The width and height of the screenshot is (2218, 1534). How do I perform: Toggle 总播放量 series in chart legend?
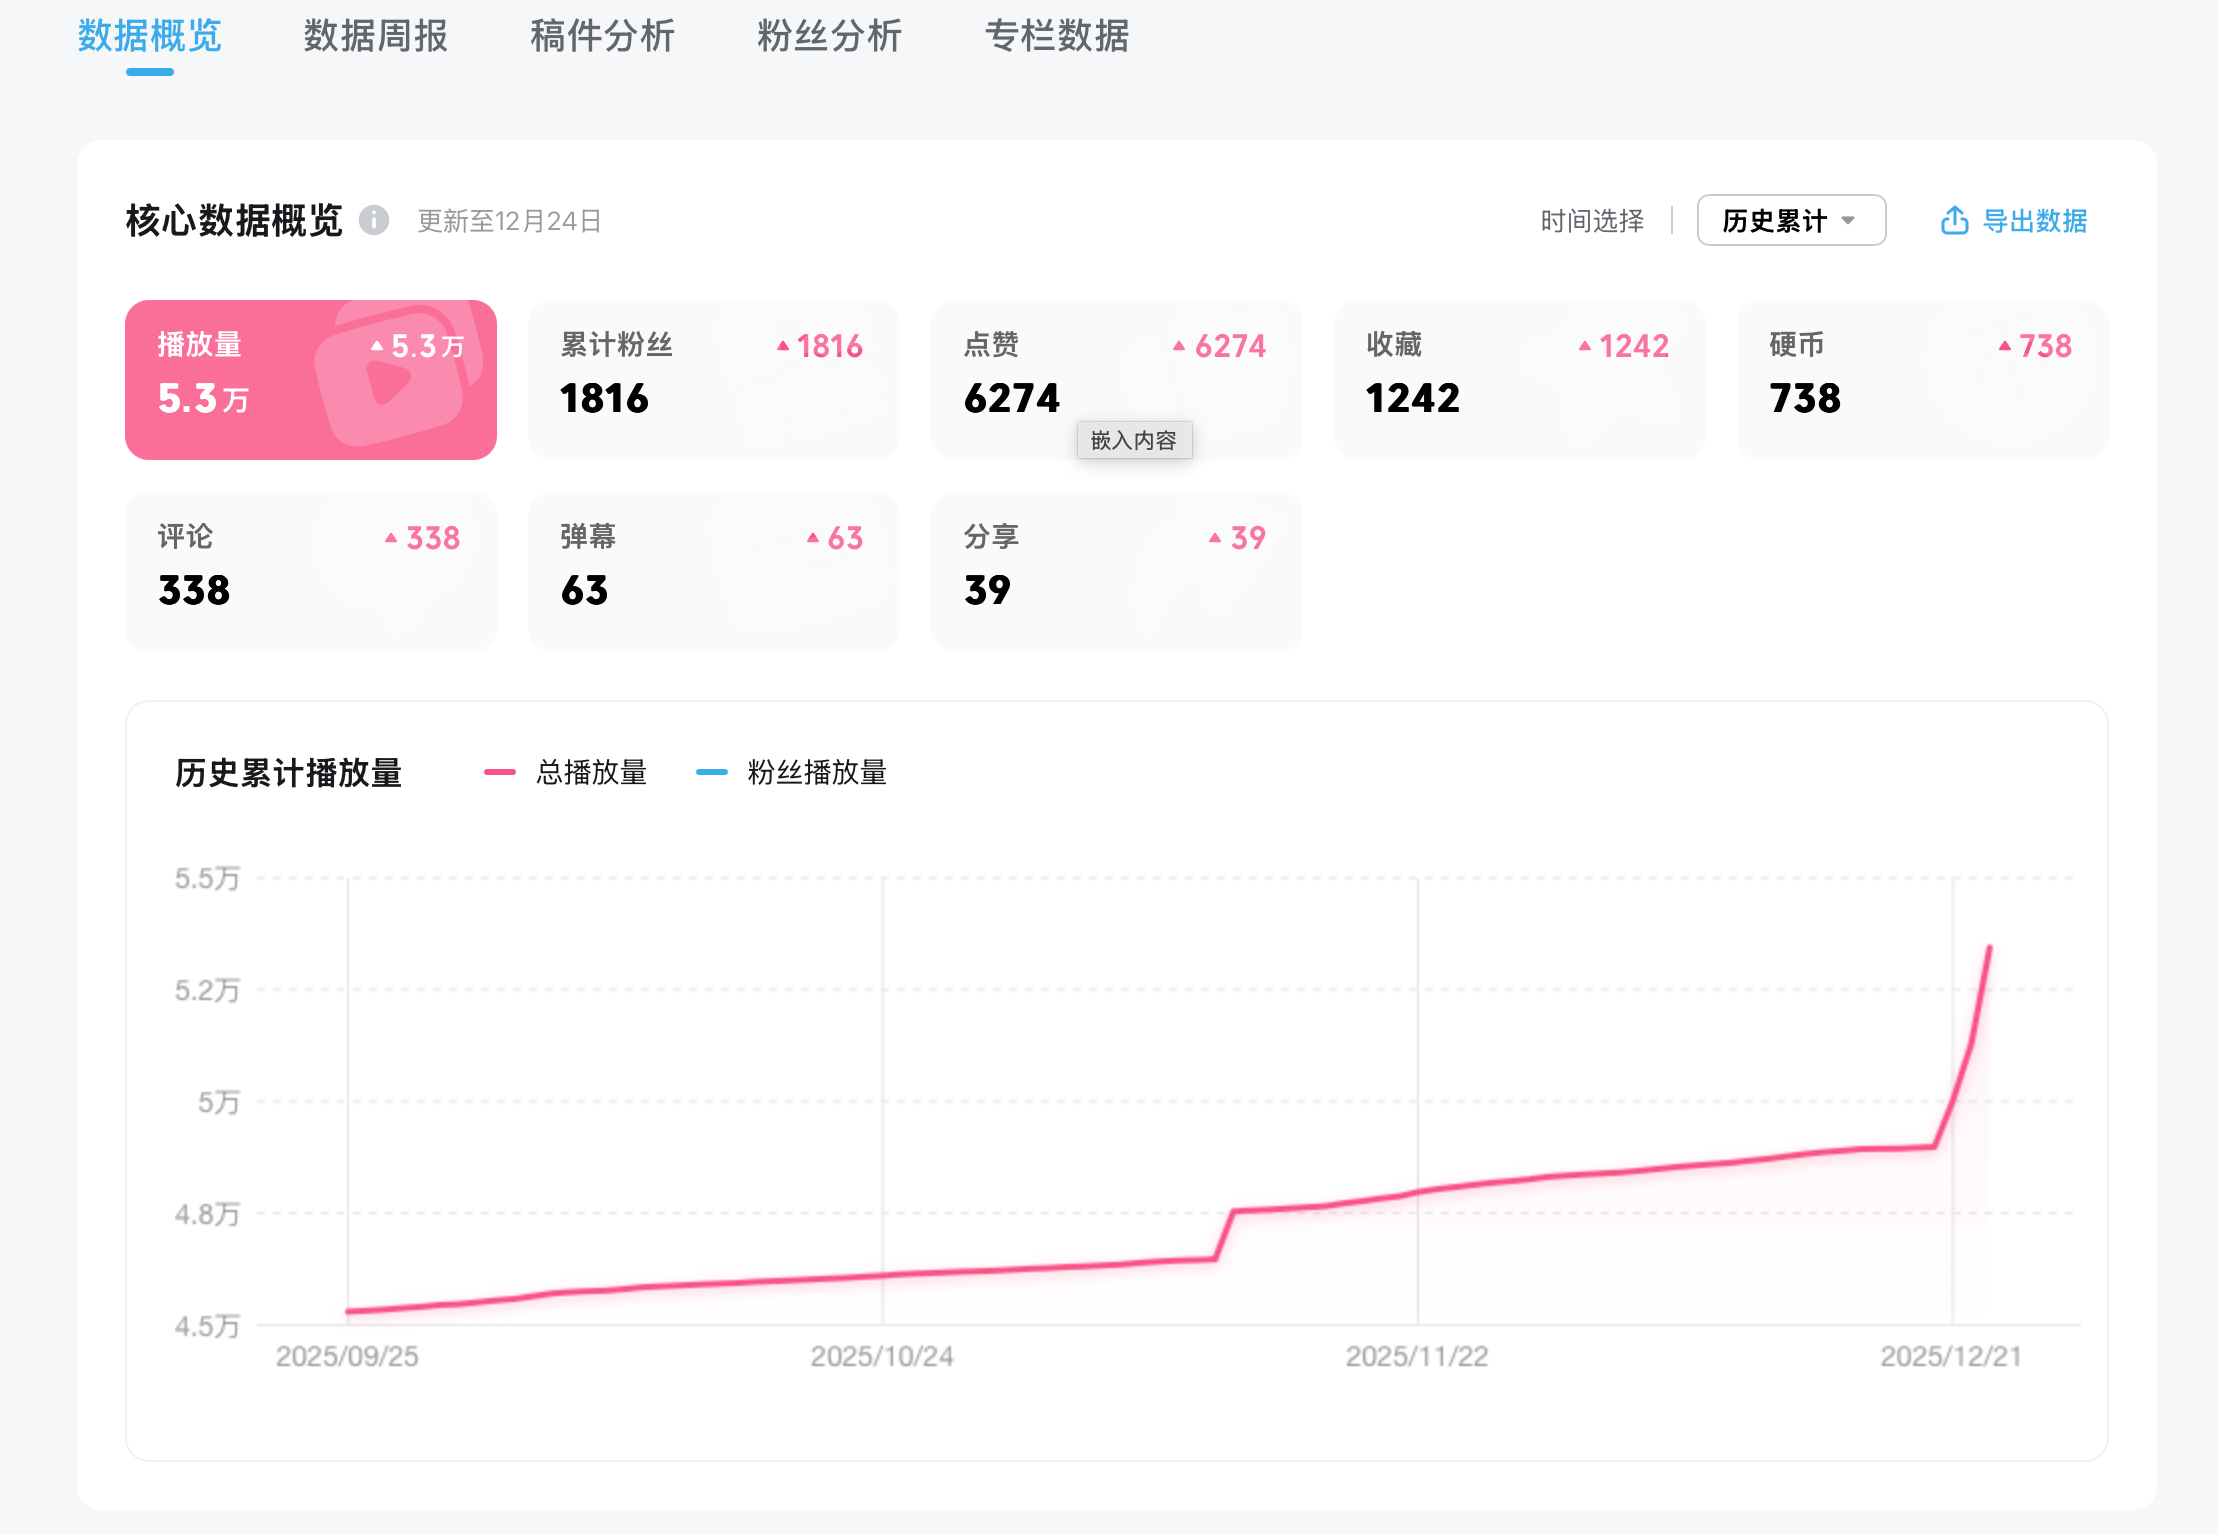click(591, 772)
